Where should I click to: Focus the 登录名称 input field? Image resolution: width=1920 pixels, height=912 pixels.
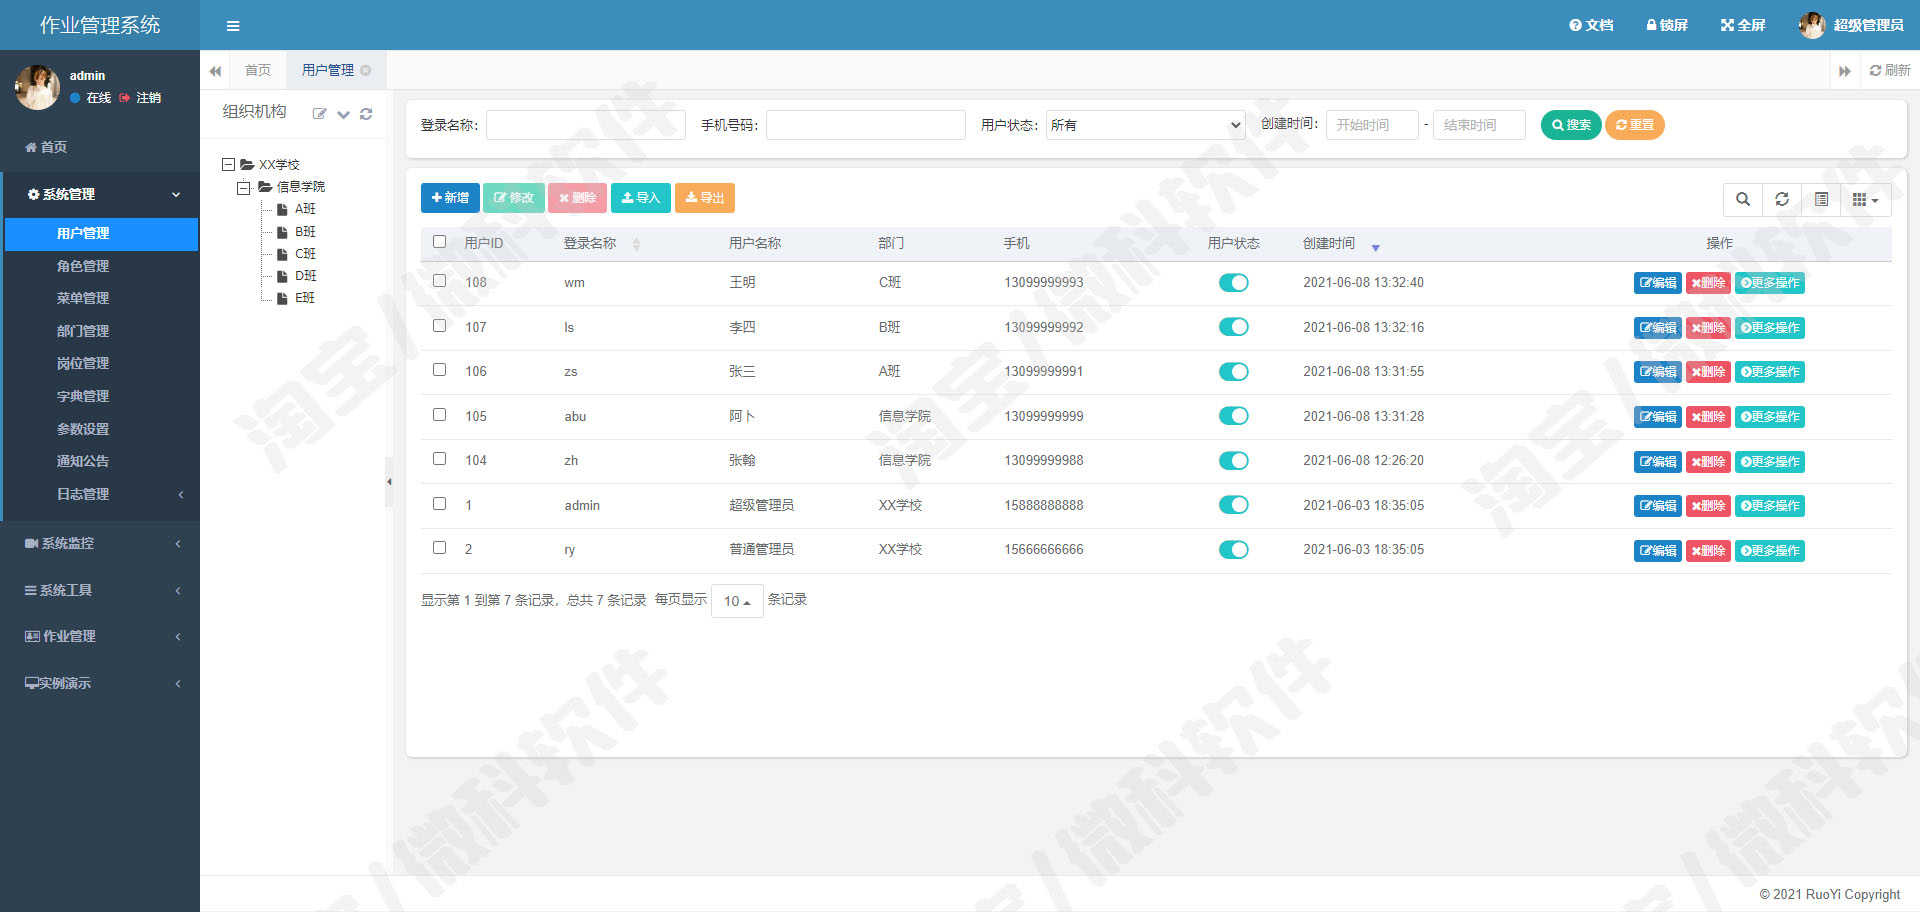tap(585, 125)
